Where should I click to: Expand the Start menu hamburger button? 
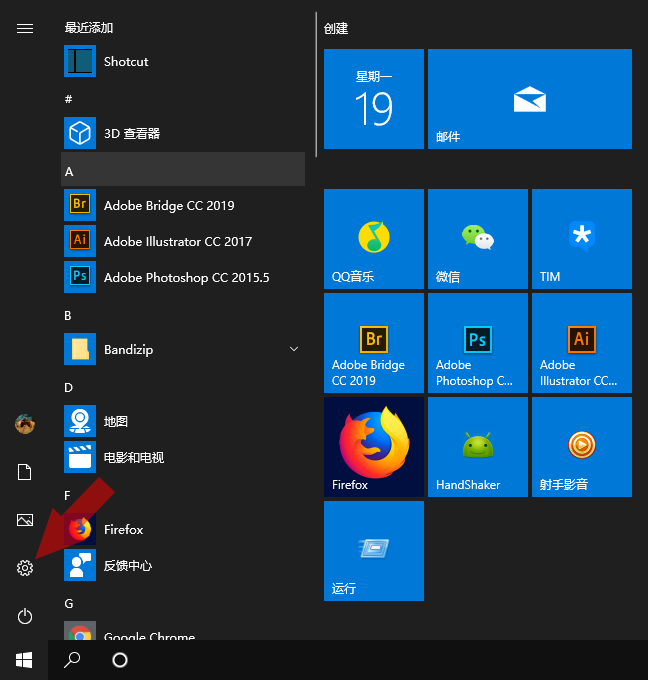click(25, 29)
